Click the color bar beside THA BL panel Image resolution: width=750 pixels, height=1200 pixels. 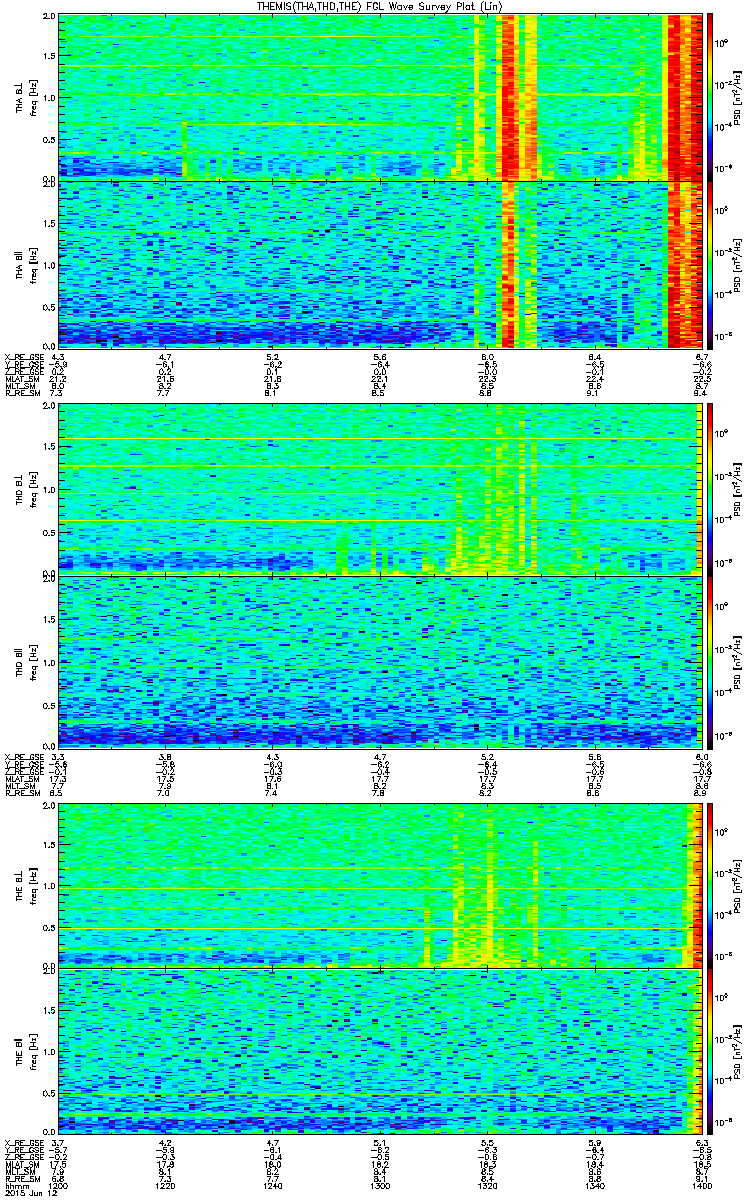(711, 97)
